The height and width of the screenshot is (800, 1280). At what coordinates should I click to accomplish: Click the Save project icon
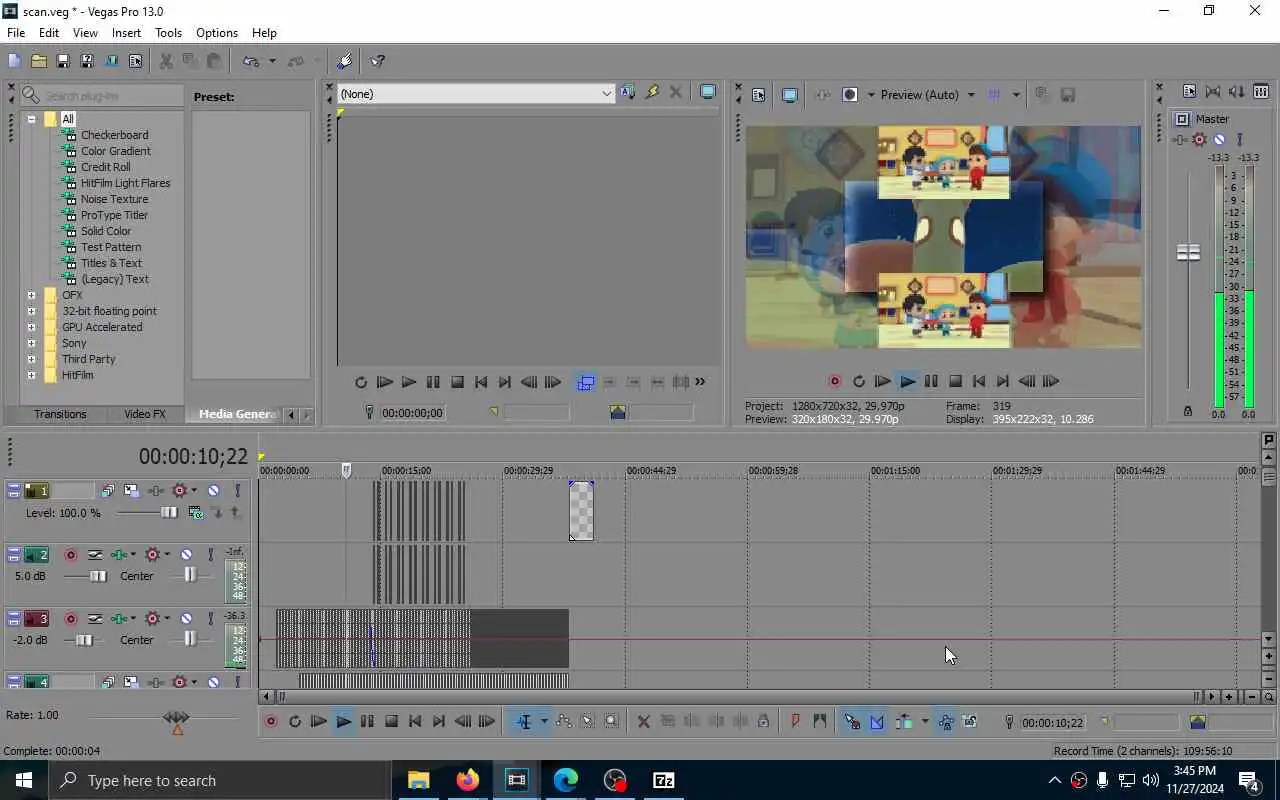coord(62,61)
